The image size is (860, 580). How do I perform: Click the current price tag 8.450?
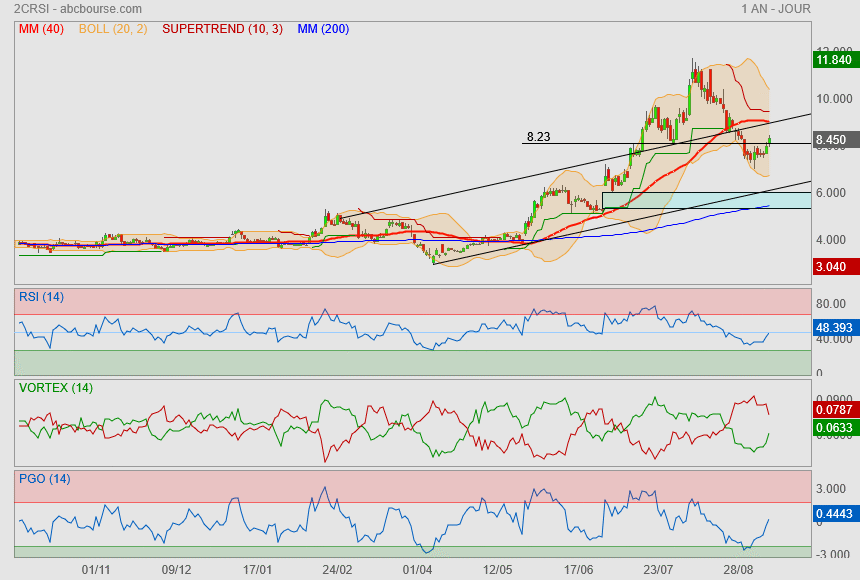tap(833, 140)
